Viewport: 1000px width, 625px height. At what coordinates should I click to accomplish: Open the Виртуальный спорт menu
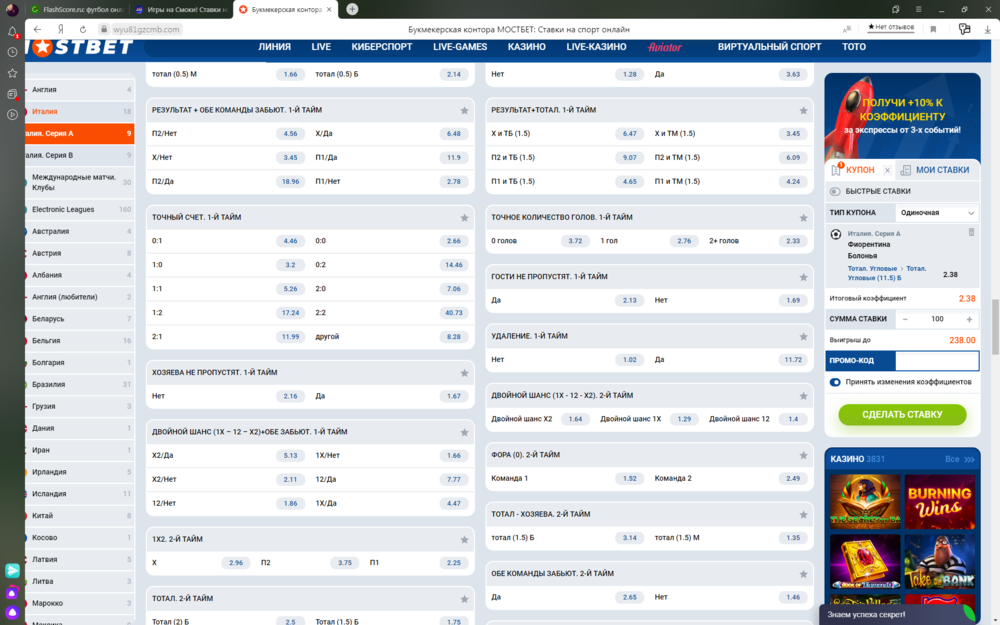769,47
